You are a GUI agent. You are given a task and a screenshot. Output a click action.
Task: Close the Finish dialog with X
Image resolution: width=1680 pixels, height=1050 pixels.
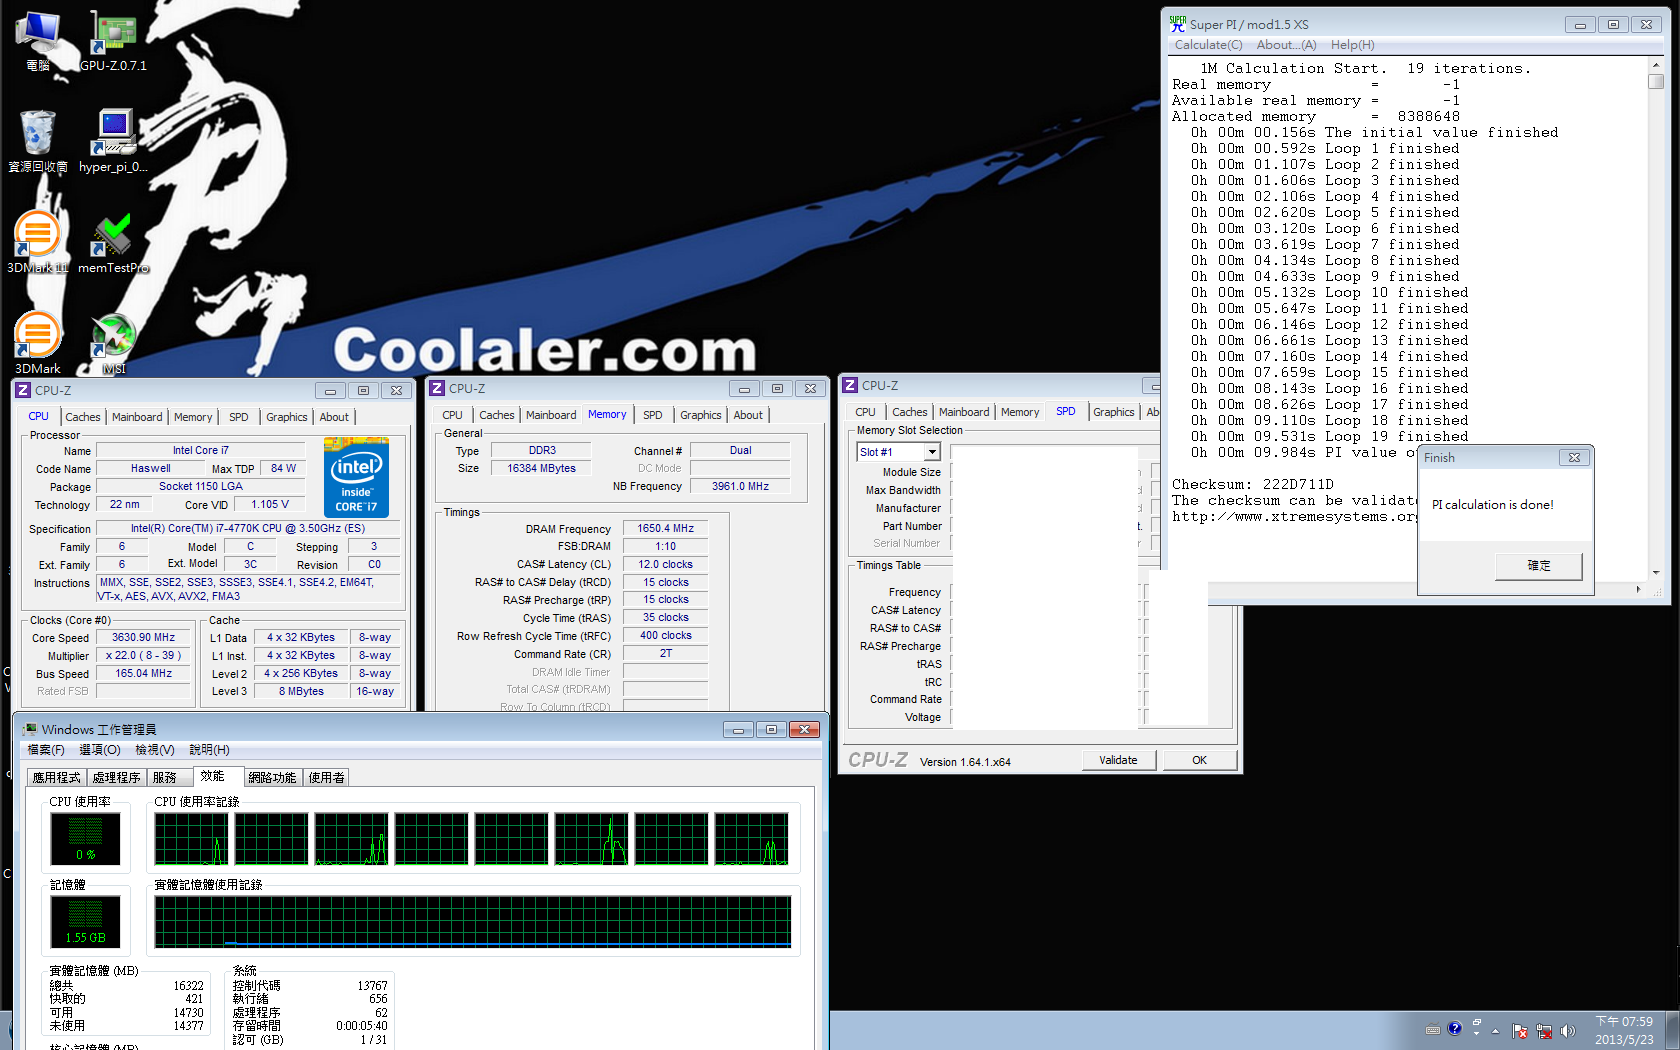pyautogui.click(x=1573, y=457)
